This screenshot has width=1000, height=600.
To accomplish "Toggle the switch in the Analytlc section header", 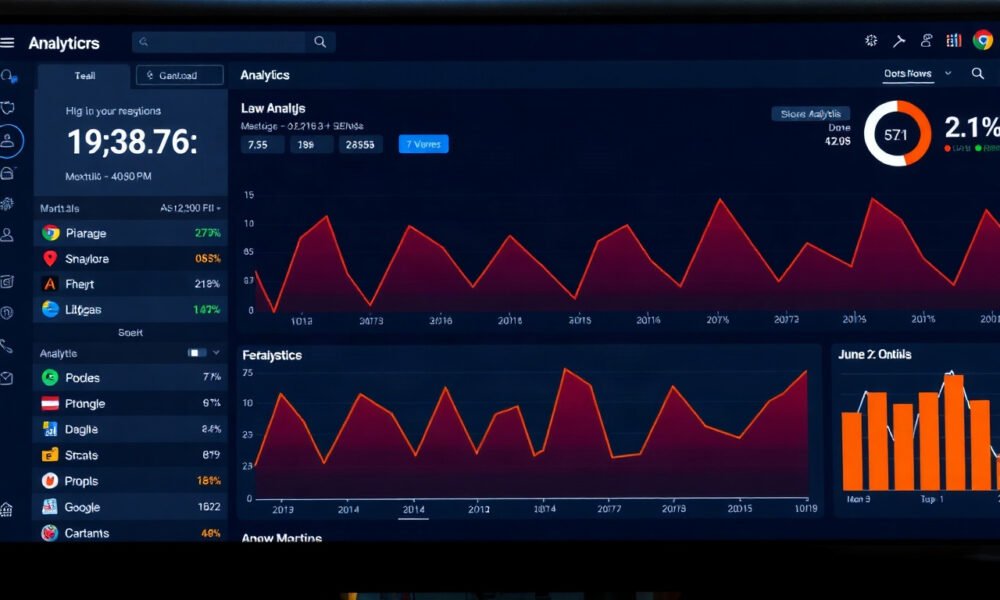I will [196, 353].
